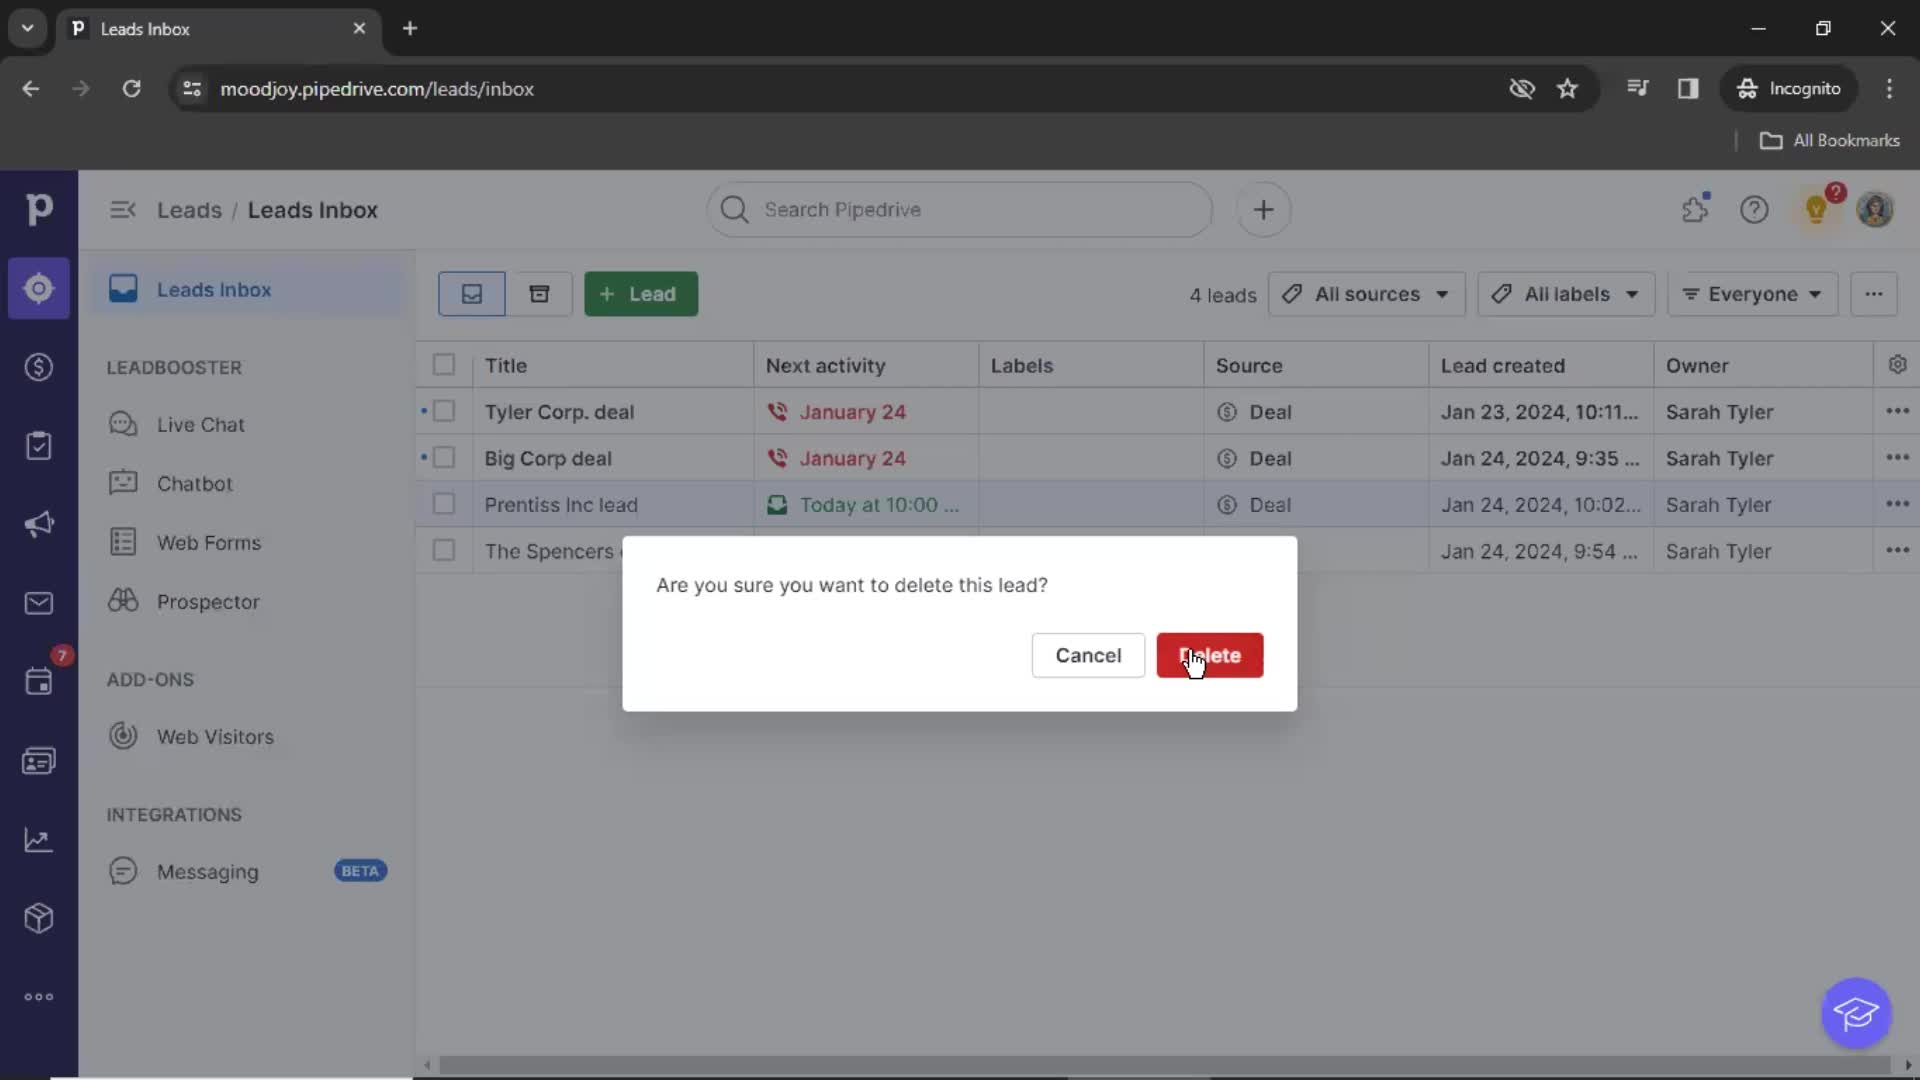1920x1080 pixels.
Task: Search in the Pipedrive search field
Action: (959, 208)
